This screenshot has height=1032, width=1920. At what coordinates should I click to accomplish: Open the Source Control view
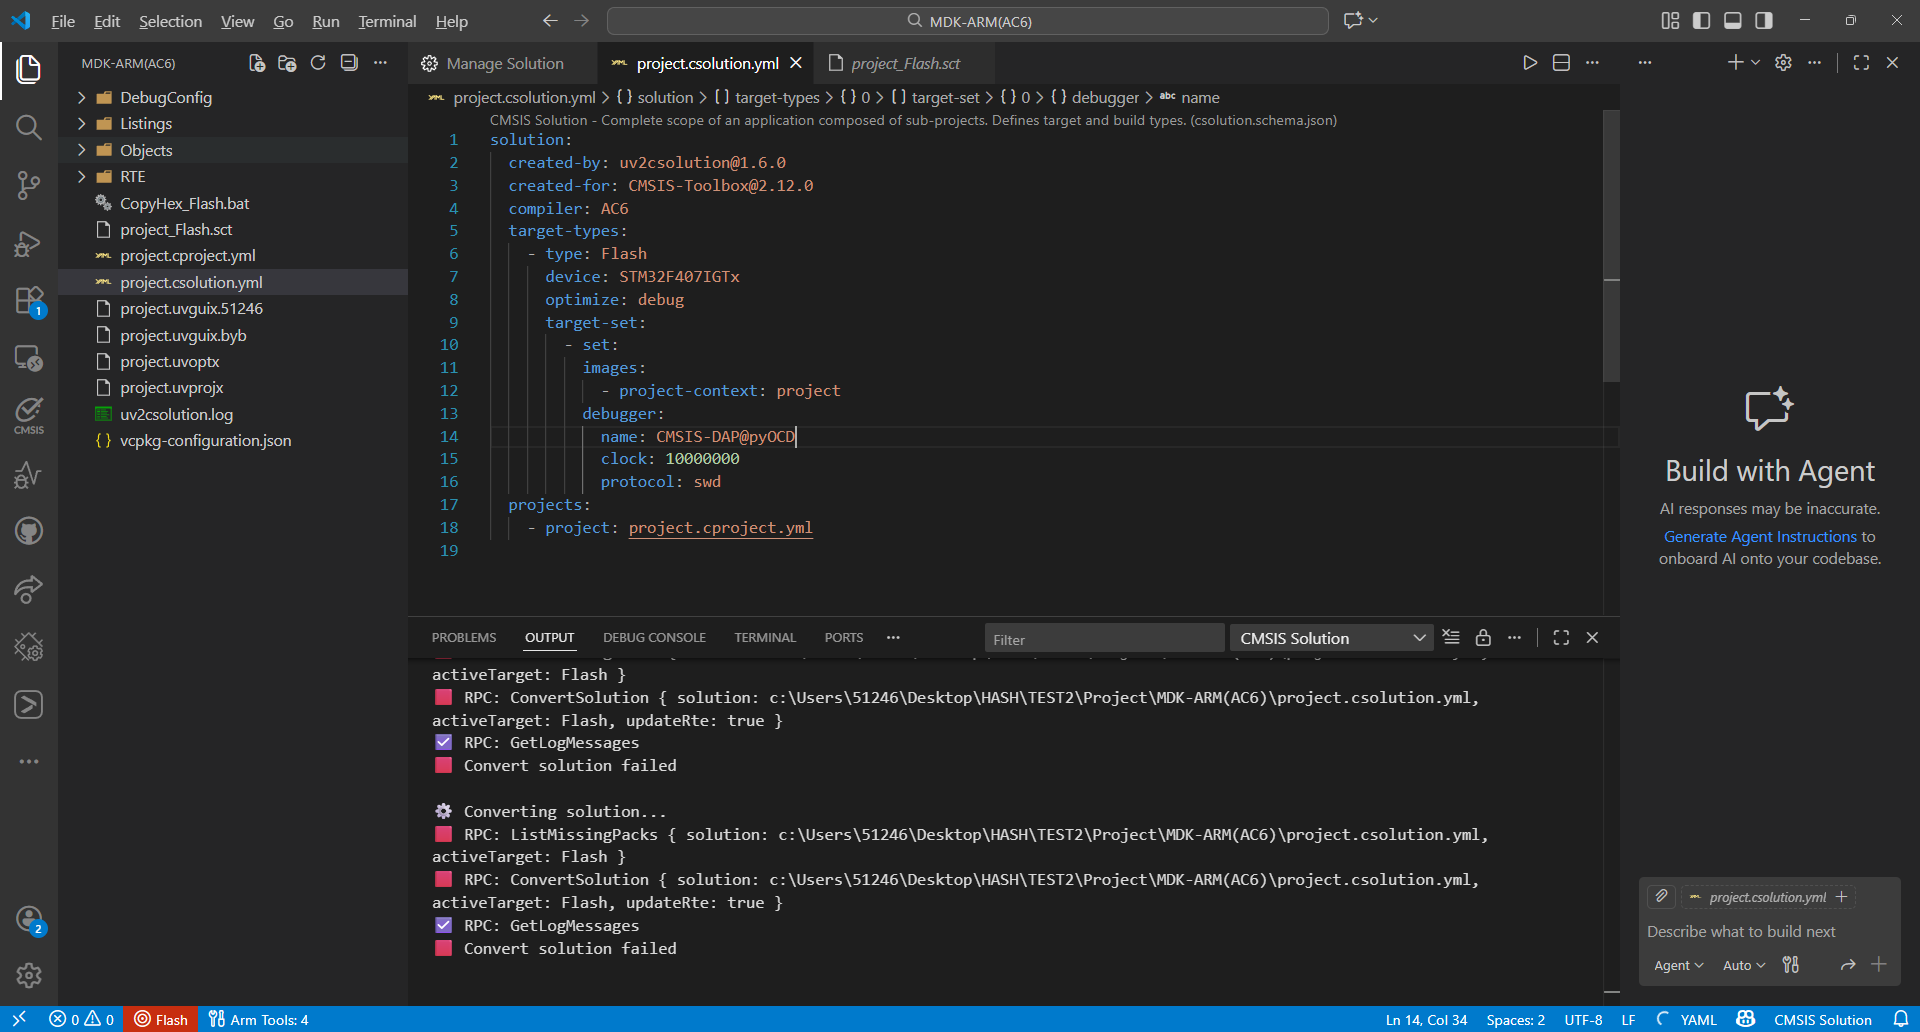[28, 185]
